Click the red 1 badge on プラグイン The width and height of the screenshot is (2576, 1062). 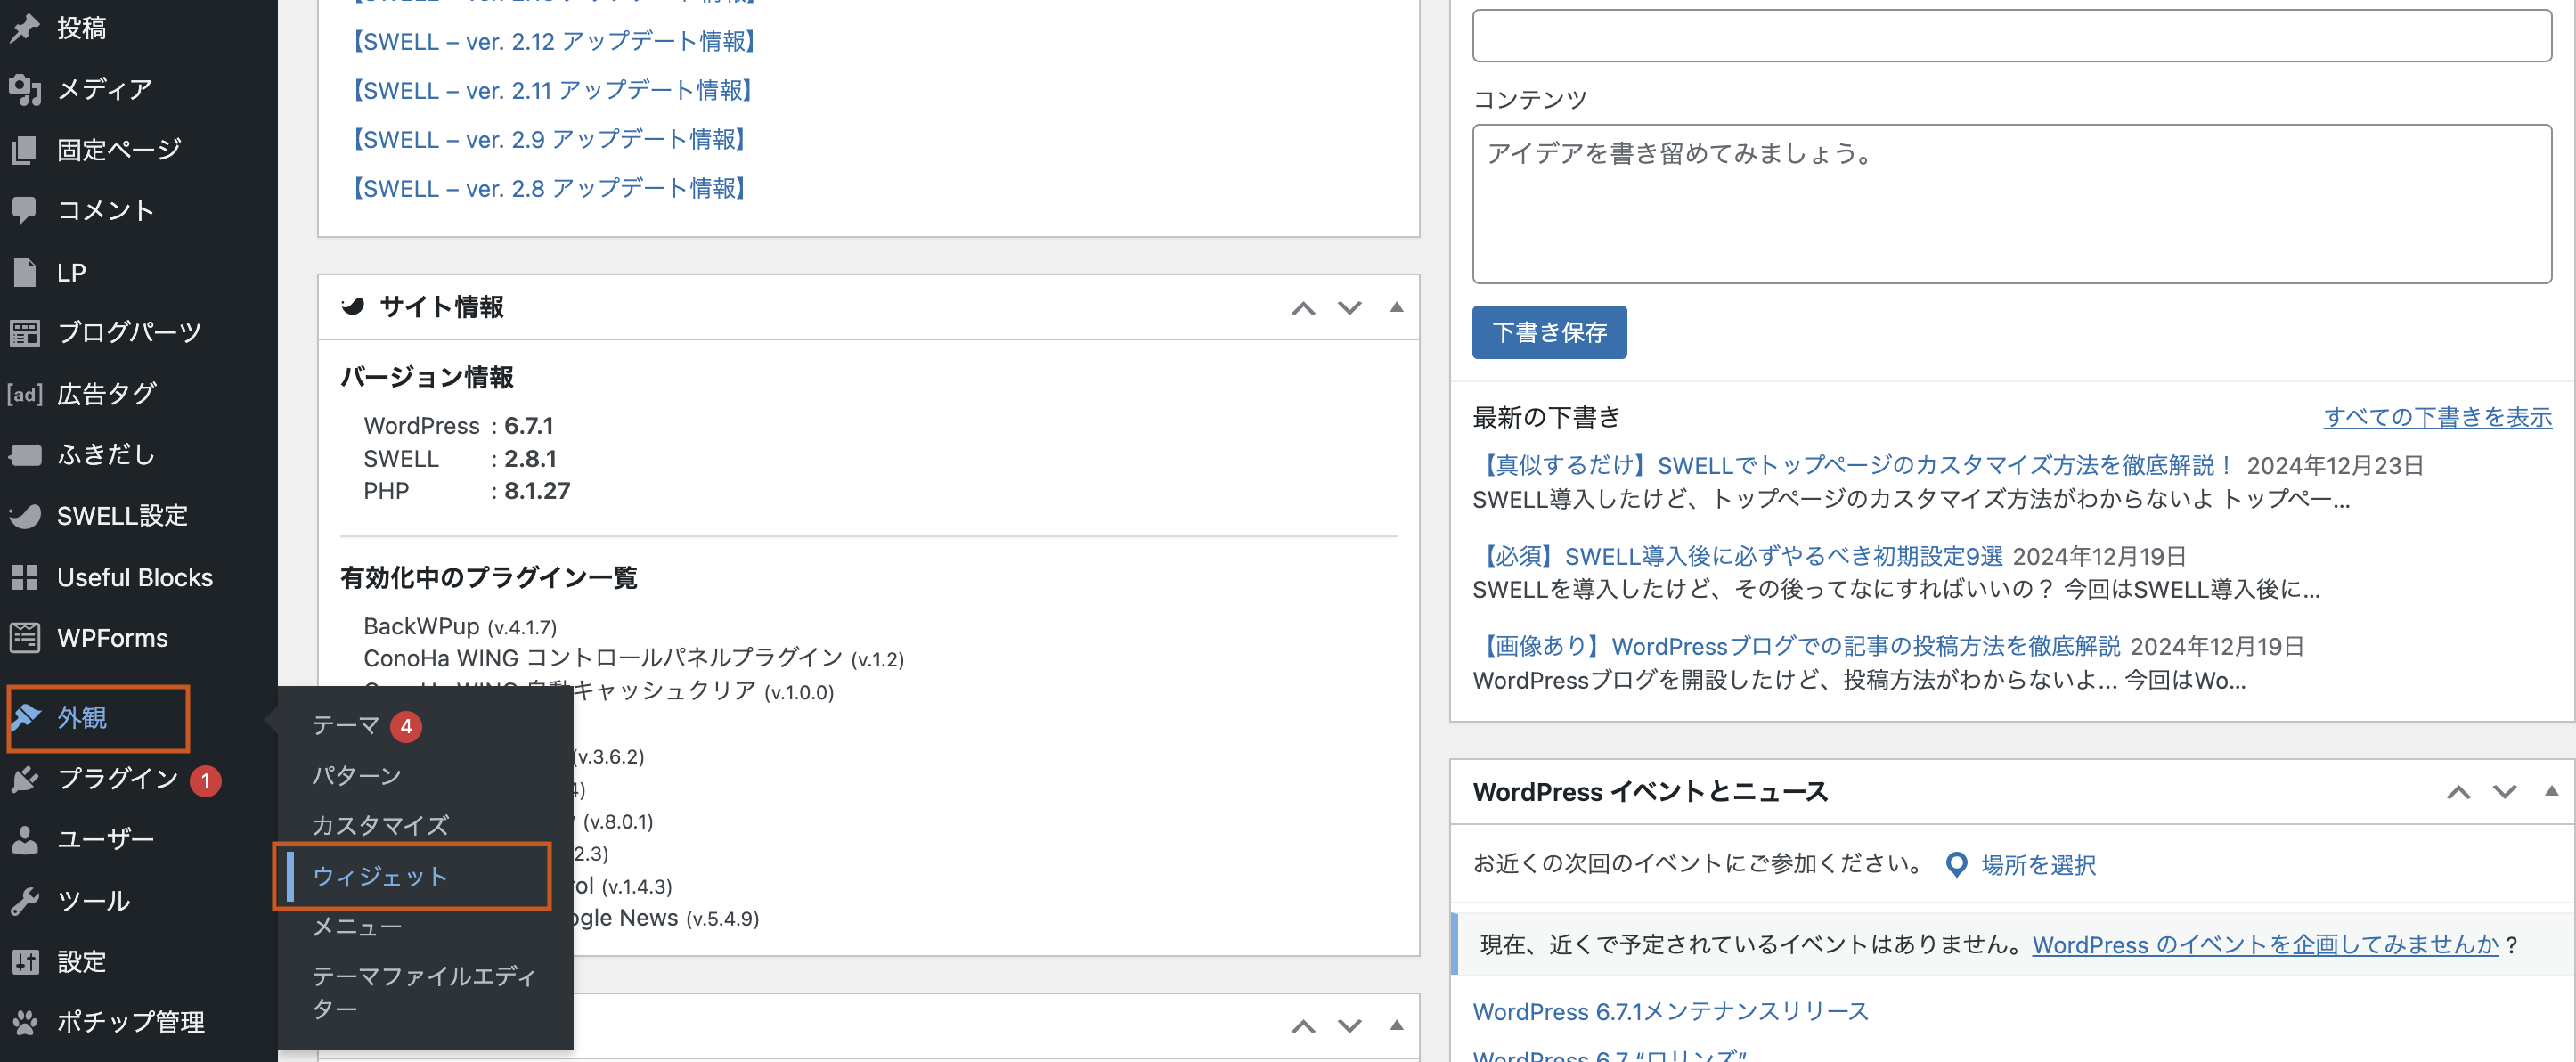tap(206, 781)
